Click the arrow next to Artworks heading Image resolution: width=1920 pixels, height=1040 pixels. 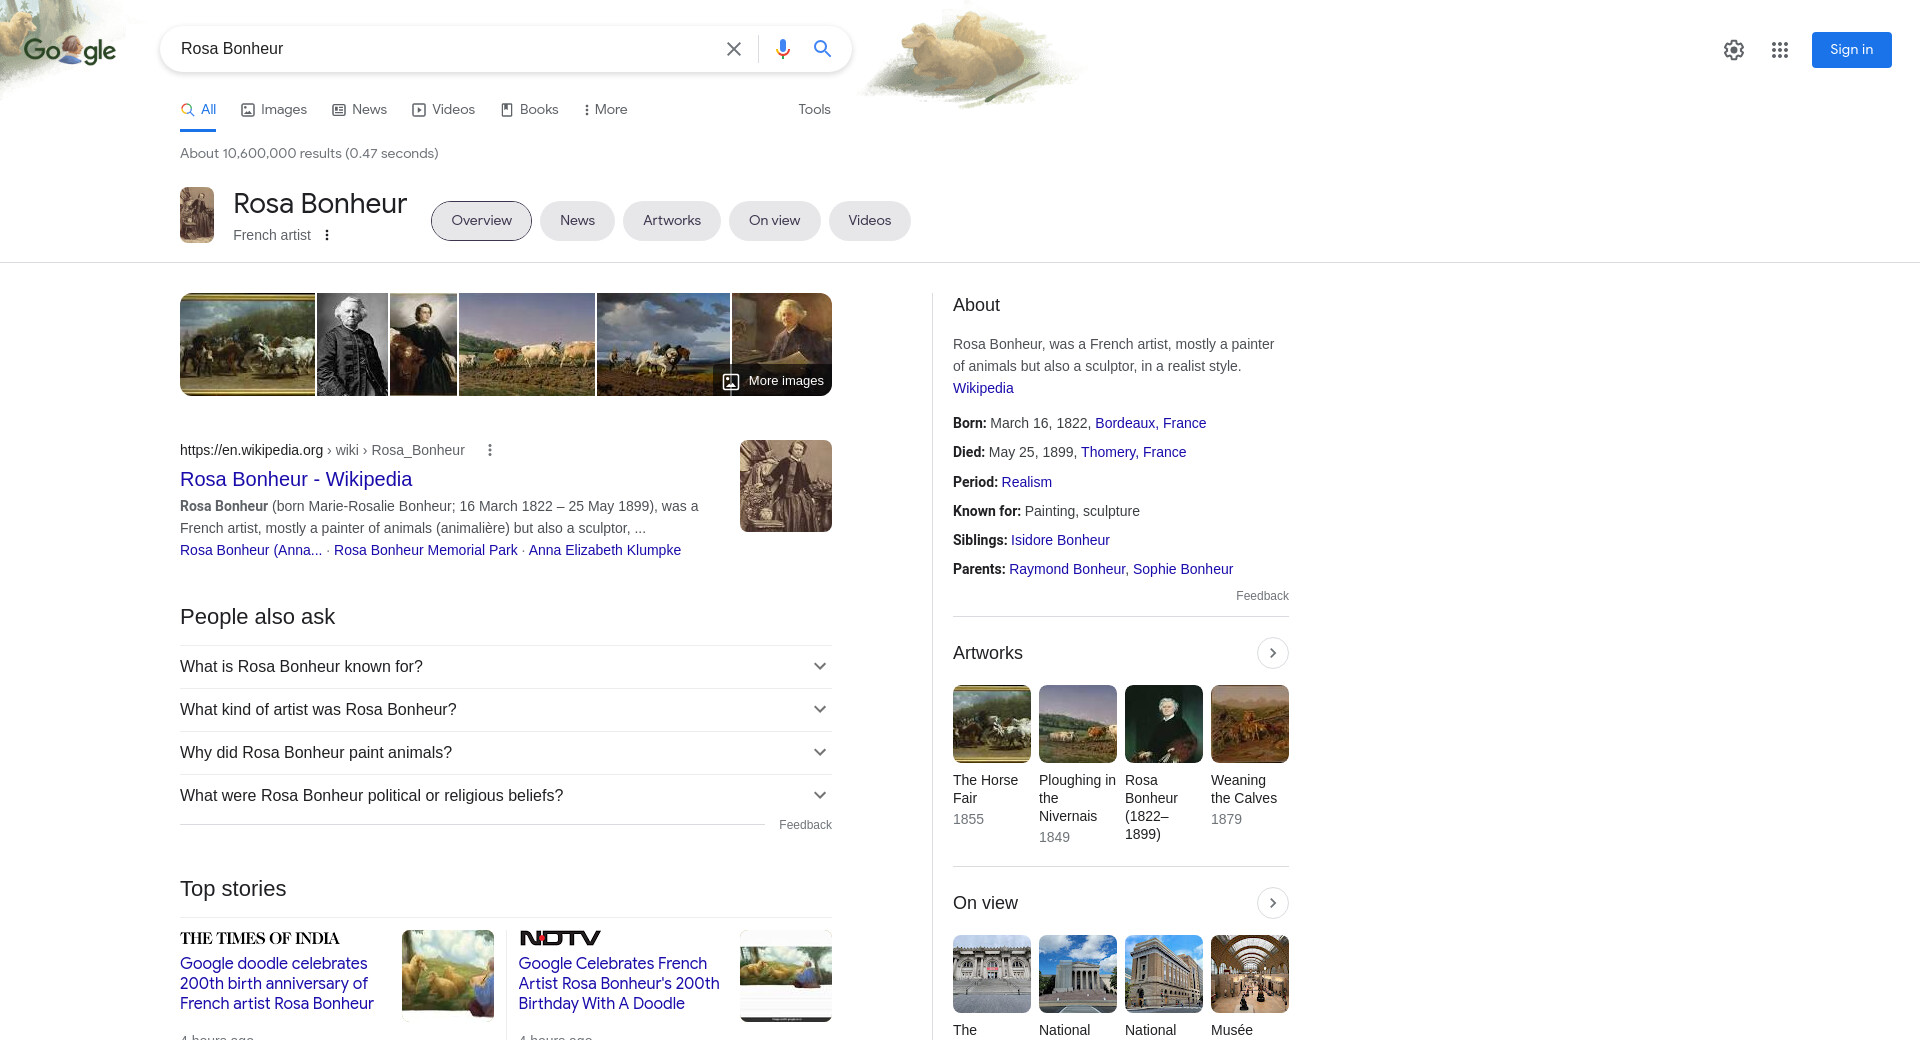pyautogui.click(x=1272, y=653)
